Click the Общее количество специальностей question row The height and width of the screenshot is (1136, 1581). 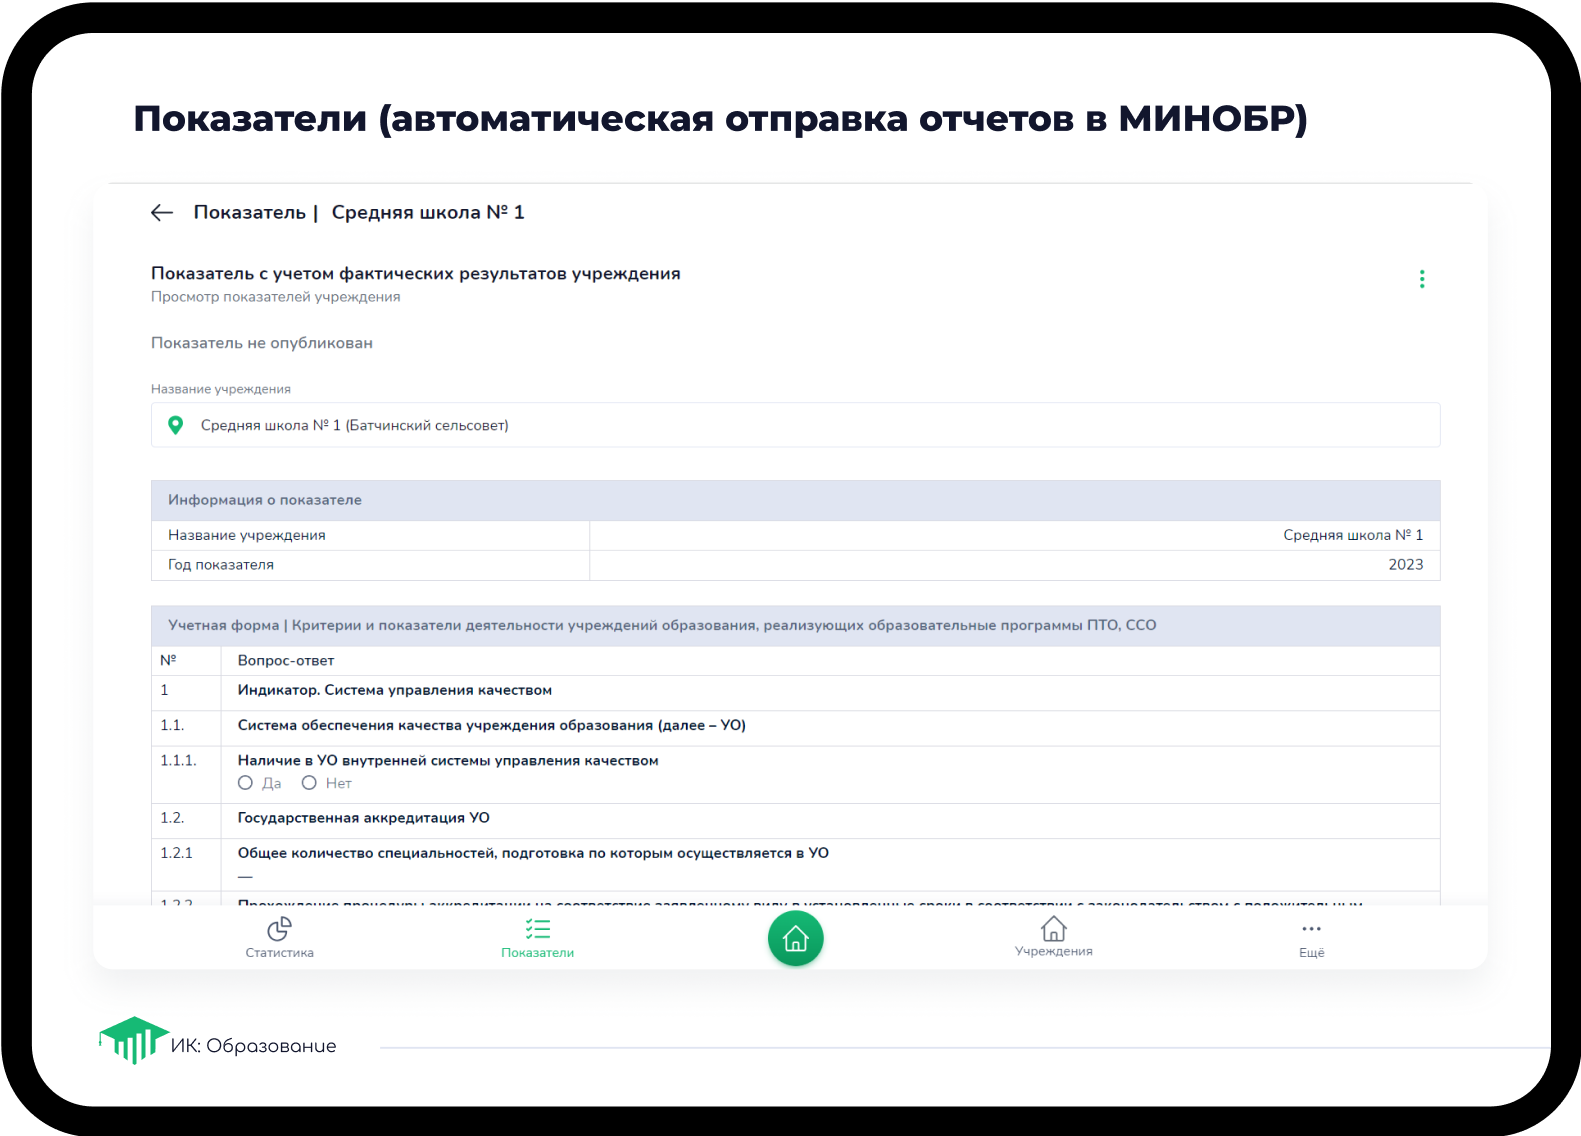tap(533, 853)
